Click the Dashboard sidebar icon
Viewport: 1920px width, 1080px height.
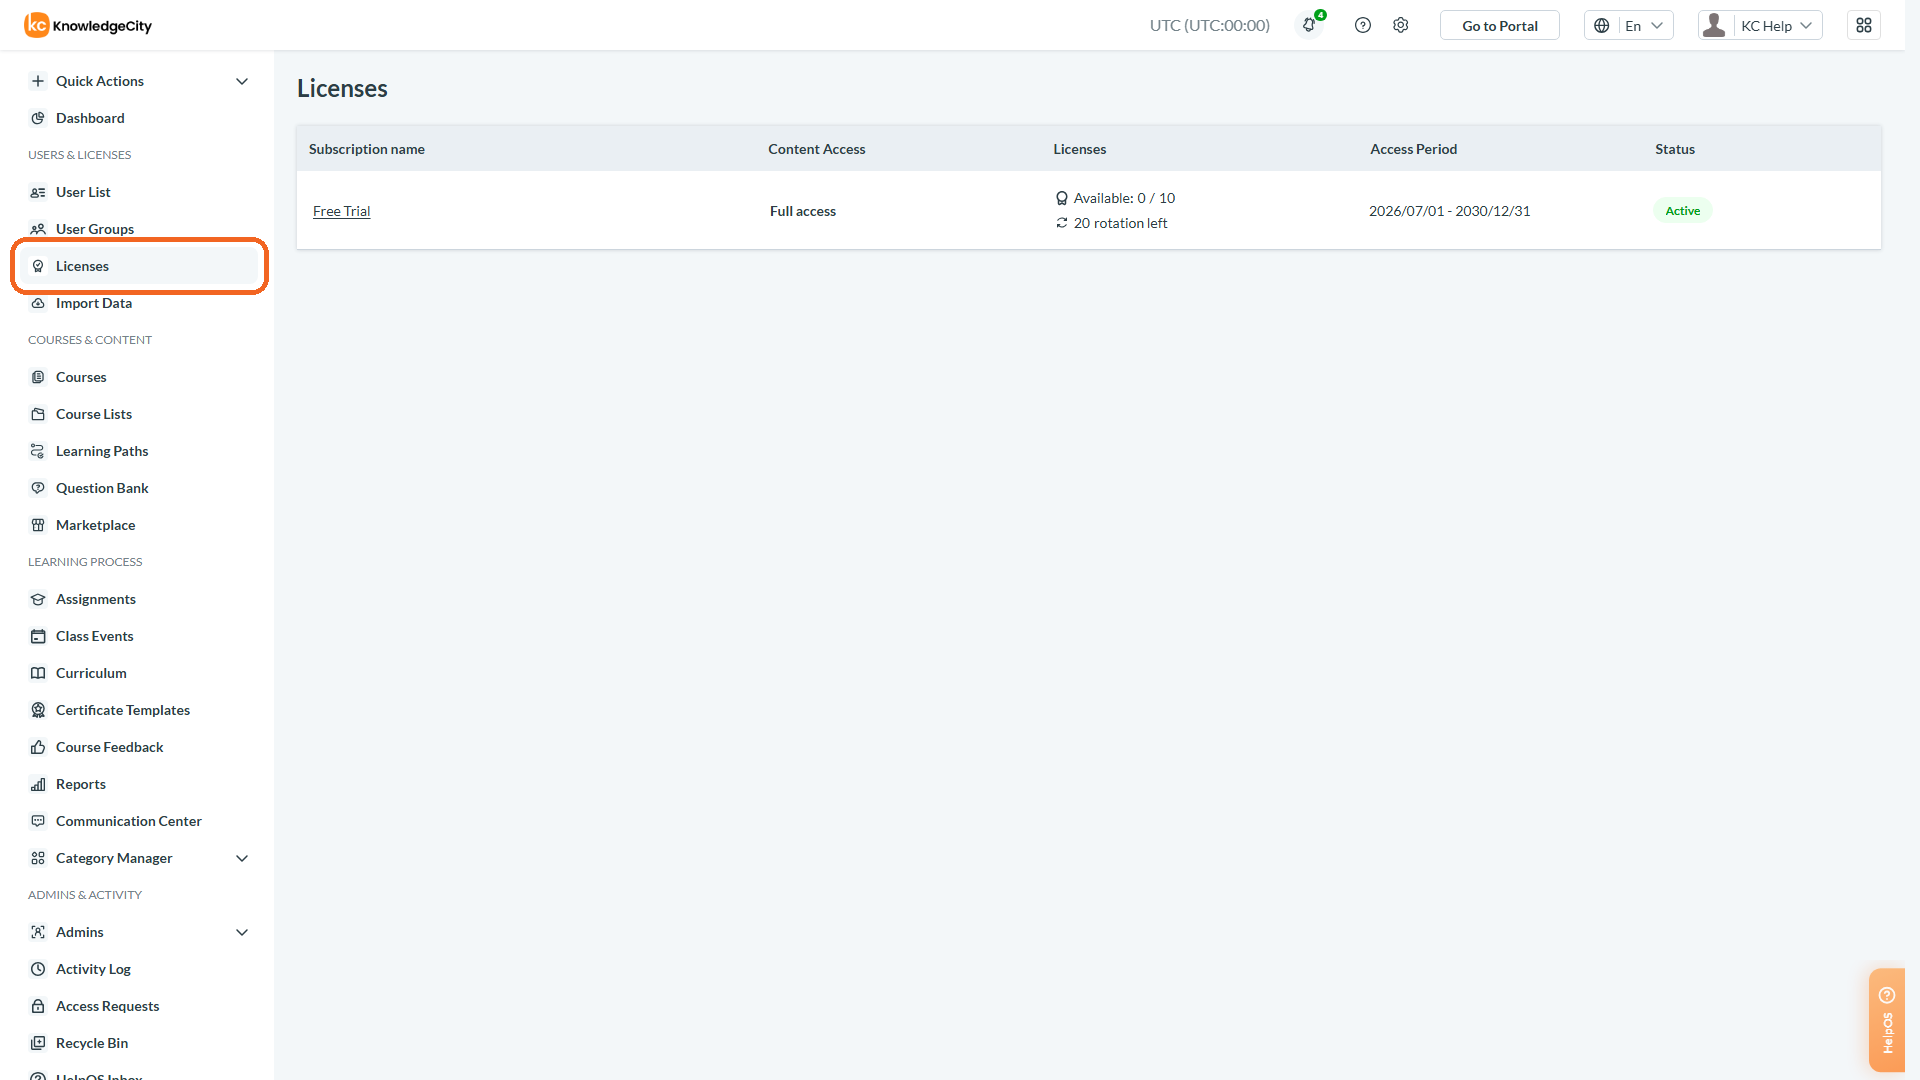(38, 118)
